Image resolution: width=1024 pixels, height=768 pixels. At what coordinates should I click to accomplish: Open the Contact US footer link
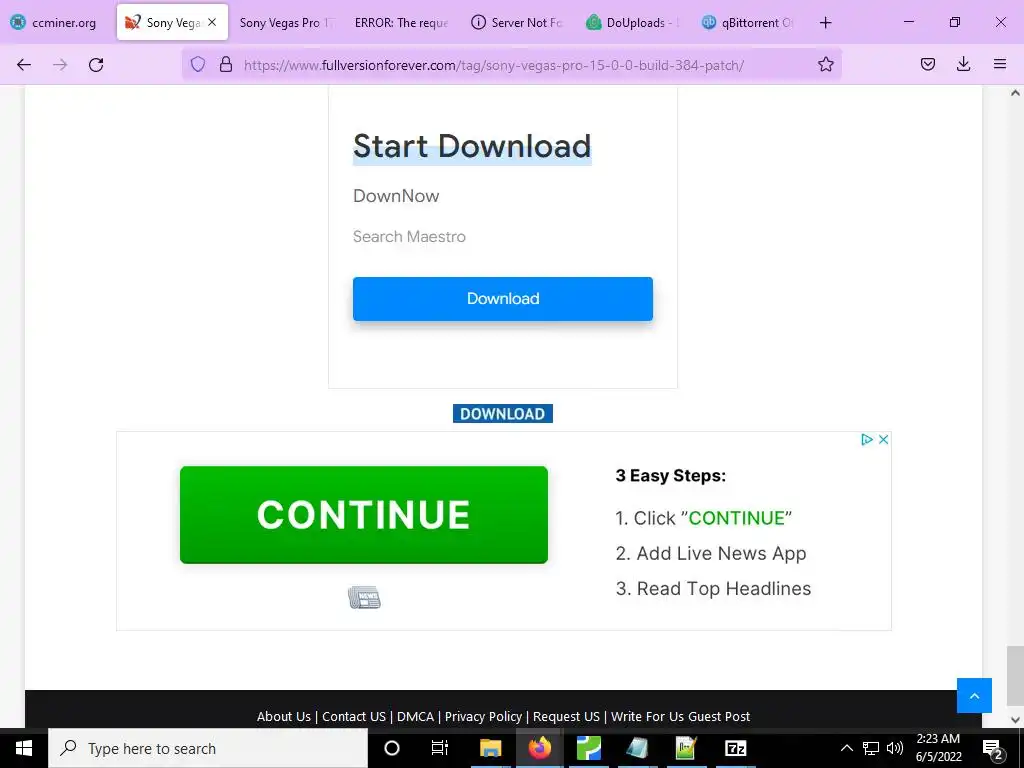(354, 716)
